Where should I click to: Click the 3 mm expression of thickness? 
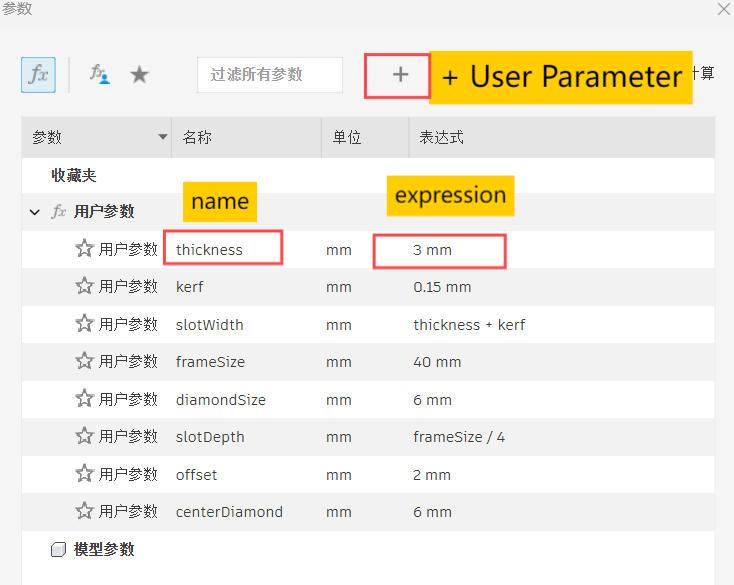tap(432, 250)
